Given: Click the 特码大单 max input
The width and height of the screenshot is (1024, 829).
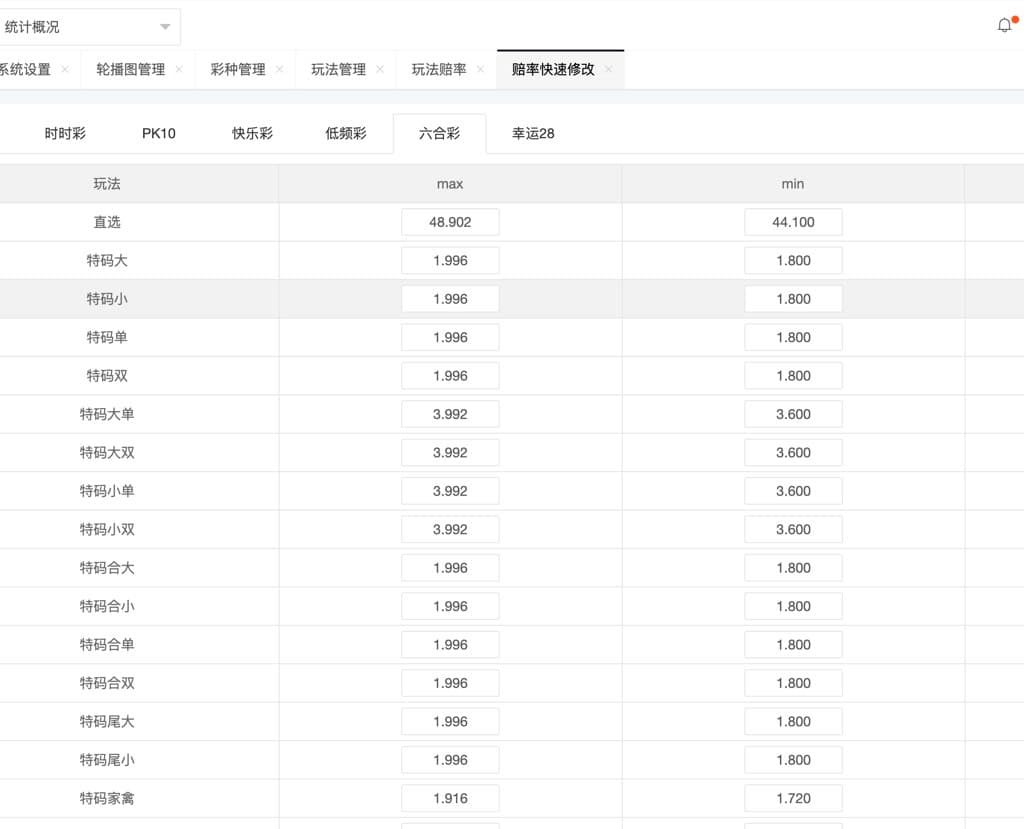Looking at the screenshot, I should tap(450, 414).
